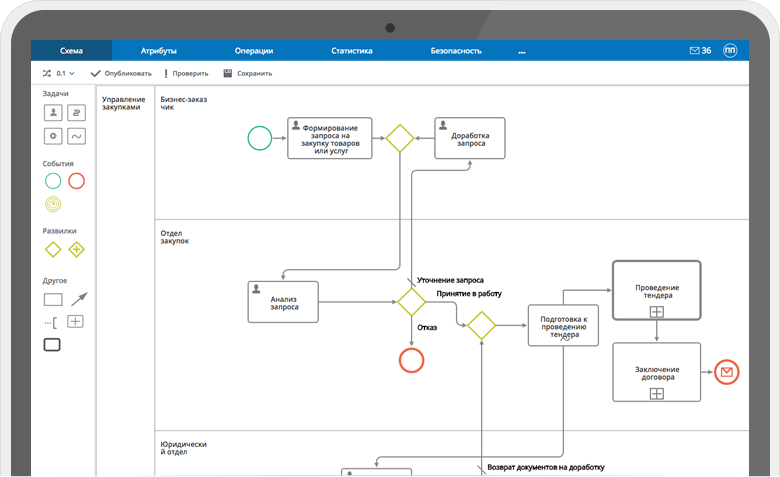The image size is (780, 477).
Task: Pick the exclusive gateway diamond in palette
Action: click(53, 249)
